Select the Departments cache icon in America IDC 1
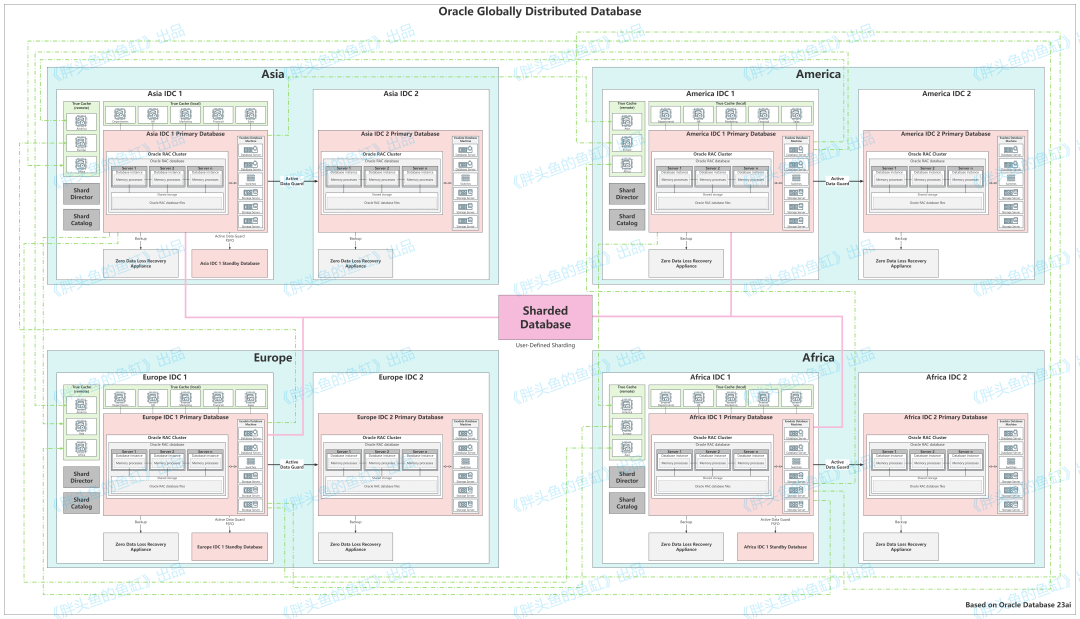The width and height of the screenshot is (1080, 619). click(665, 114)
